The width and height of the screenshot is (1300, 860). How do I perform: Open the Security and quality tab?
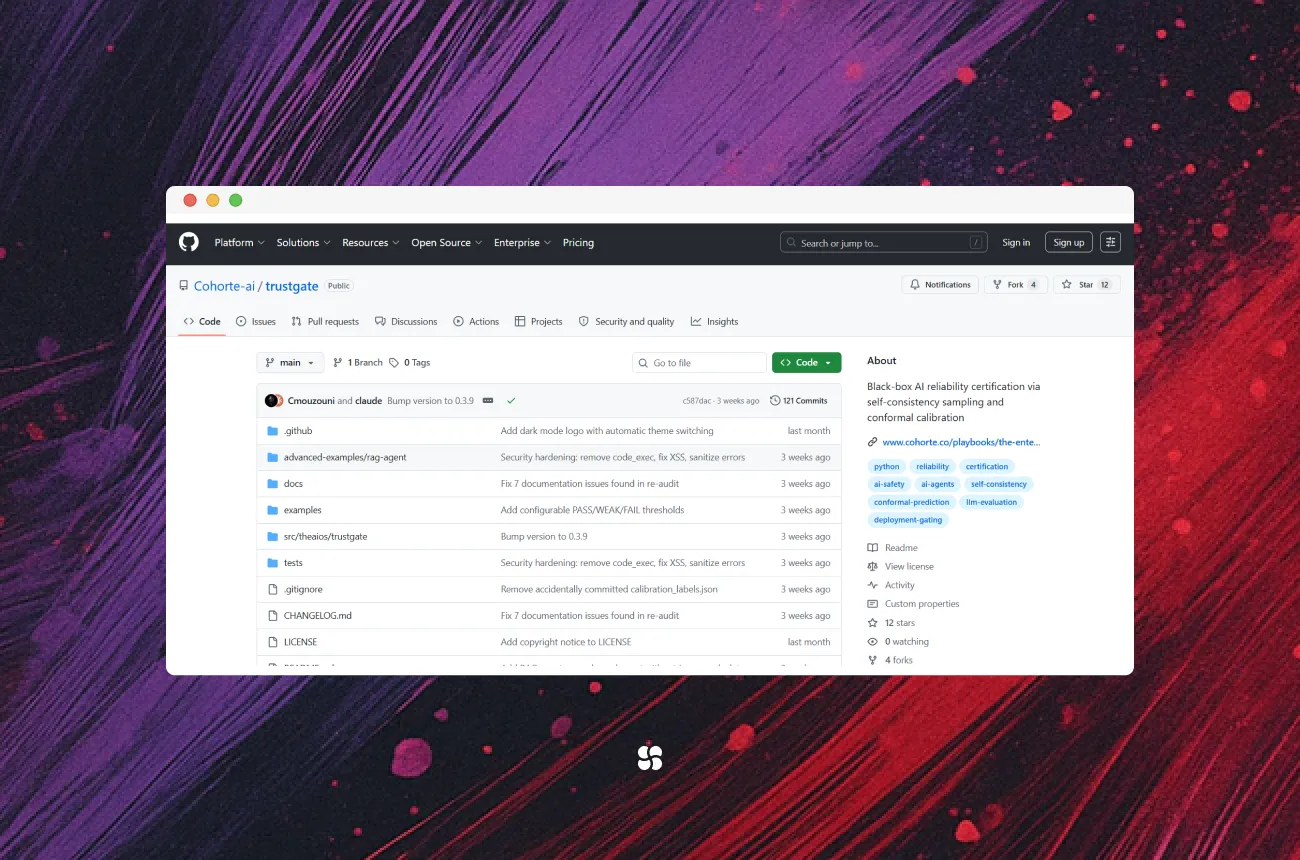(x=626, y=322)
